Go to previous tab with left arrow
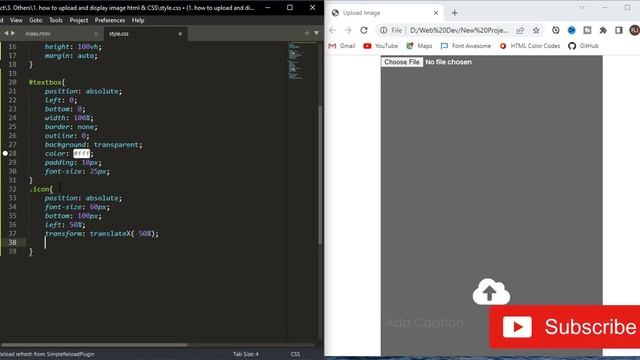Image resolution: width=640 pixels, height=360 pixels. (6, 33)
